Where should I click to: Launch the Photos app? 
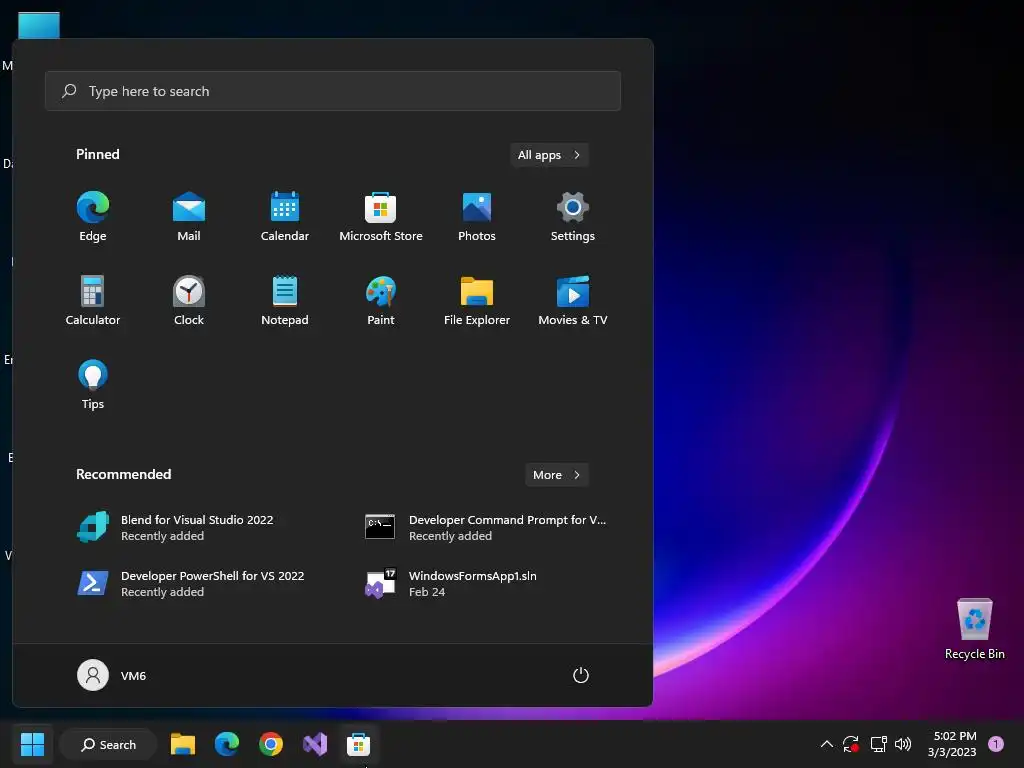[477, 217]
